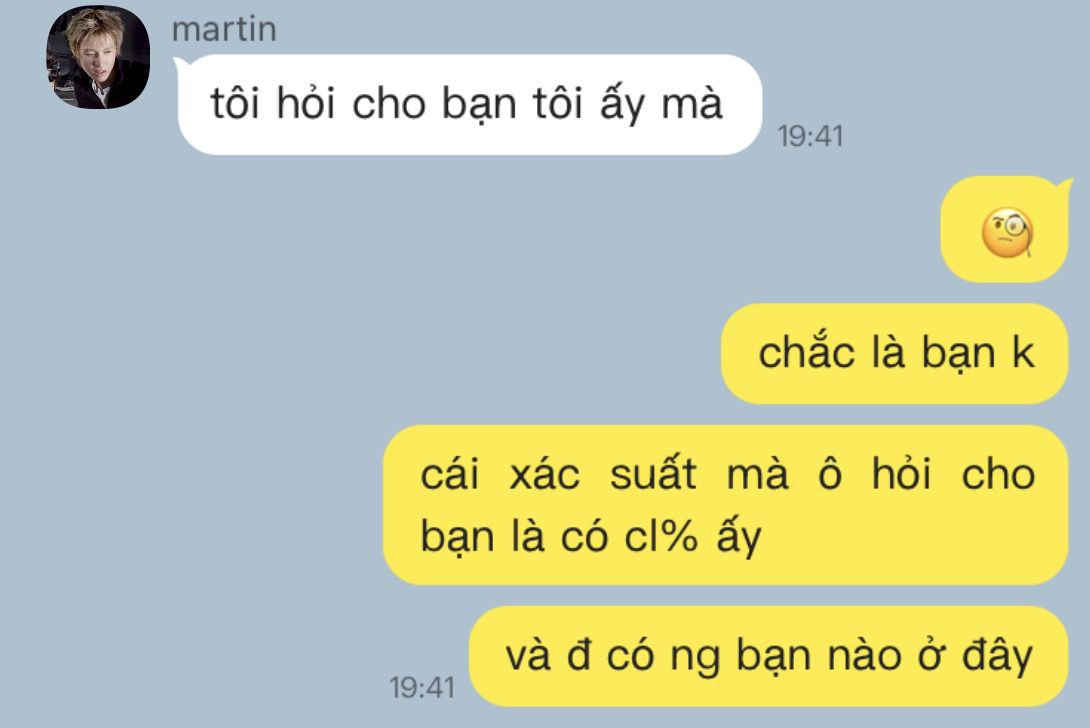Click the 19:41 timestamp beside martin's message

[810, 136]
